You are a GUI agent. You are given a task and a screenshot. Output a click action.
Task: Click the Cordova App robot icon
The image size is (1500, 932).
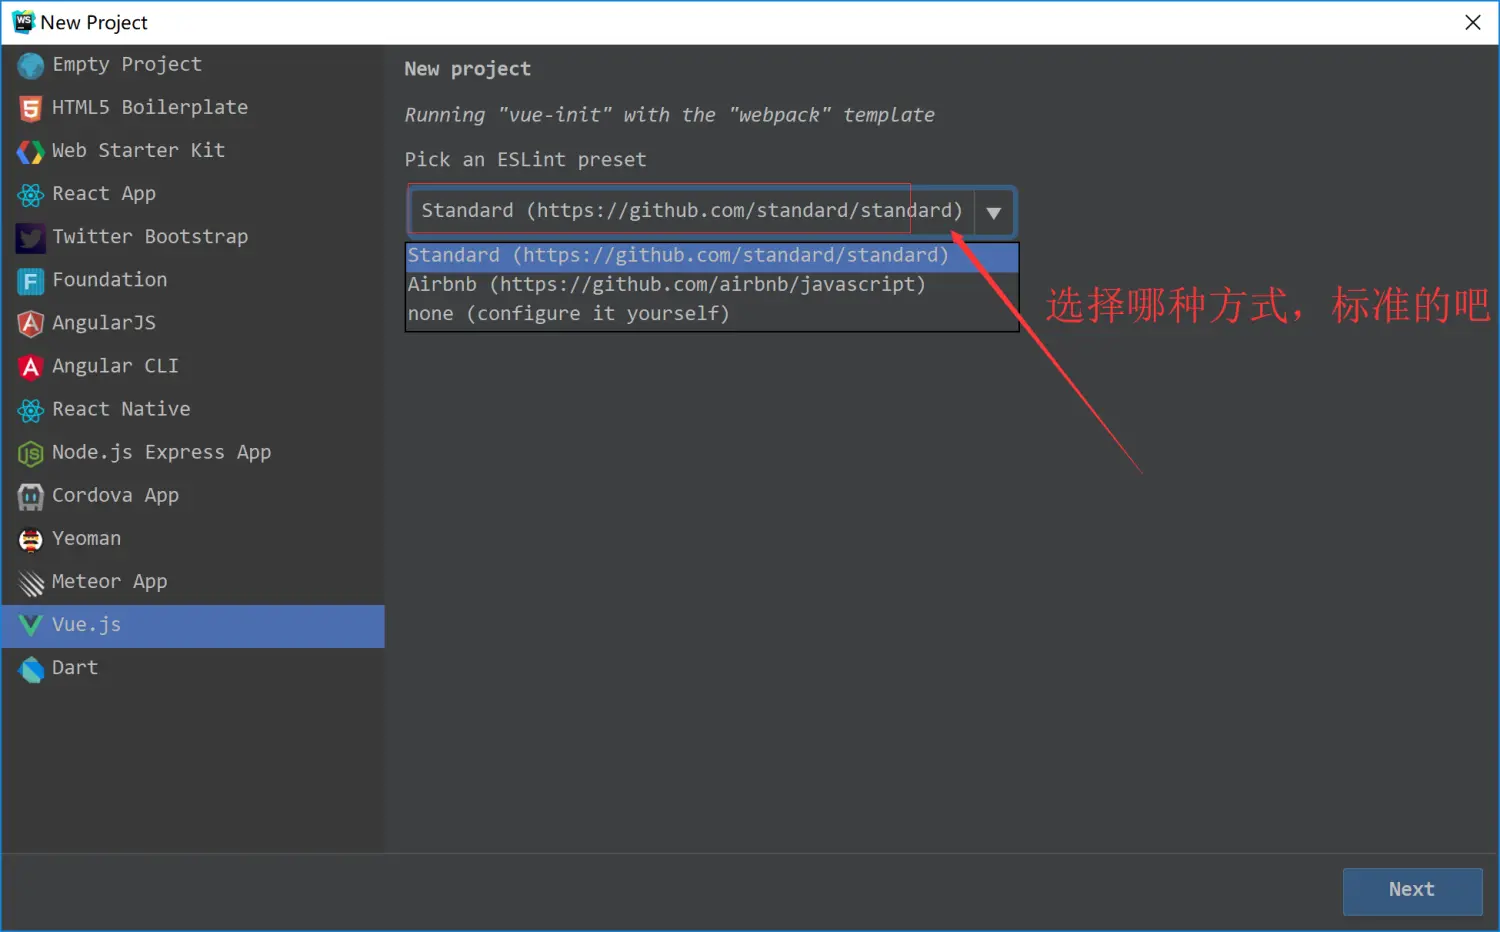tap(31, 496)
